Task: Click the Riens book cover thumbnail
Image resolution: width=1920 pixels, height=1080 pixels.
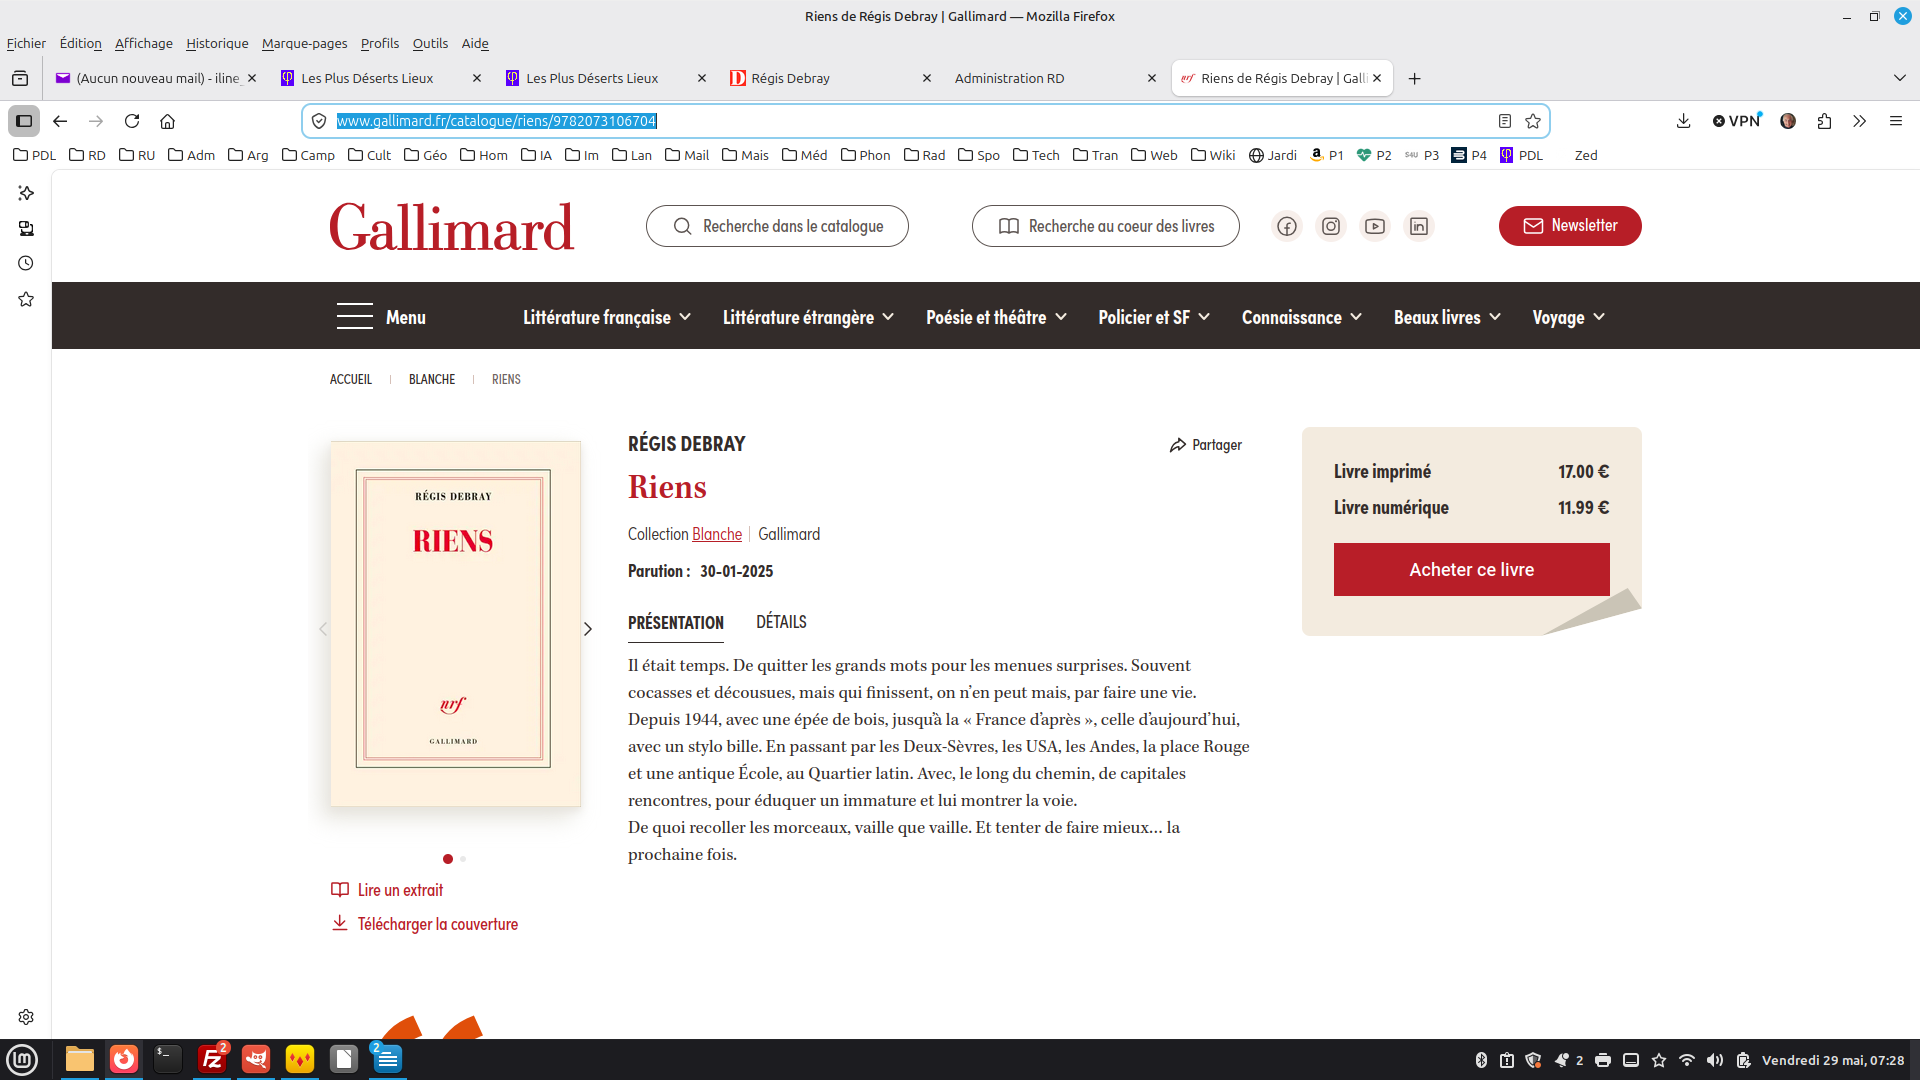Action: tap(455, 624)
